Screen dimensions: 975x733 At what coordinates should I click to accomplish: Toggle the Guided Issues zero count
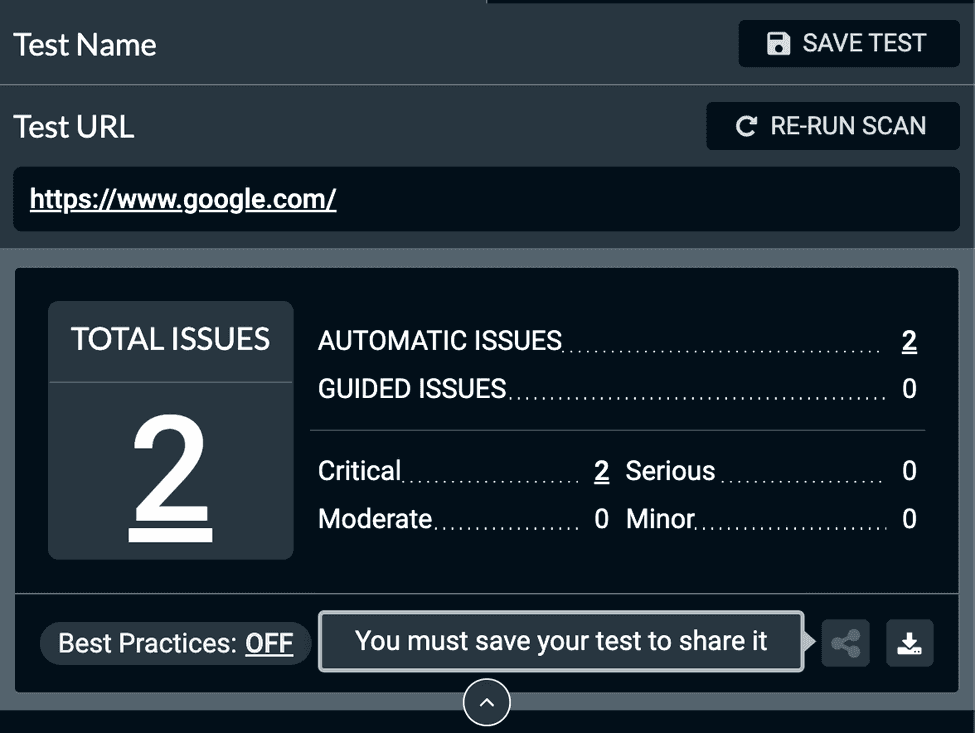pyautogui.click(x=908, y=389)
